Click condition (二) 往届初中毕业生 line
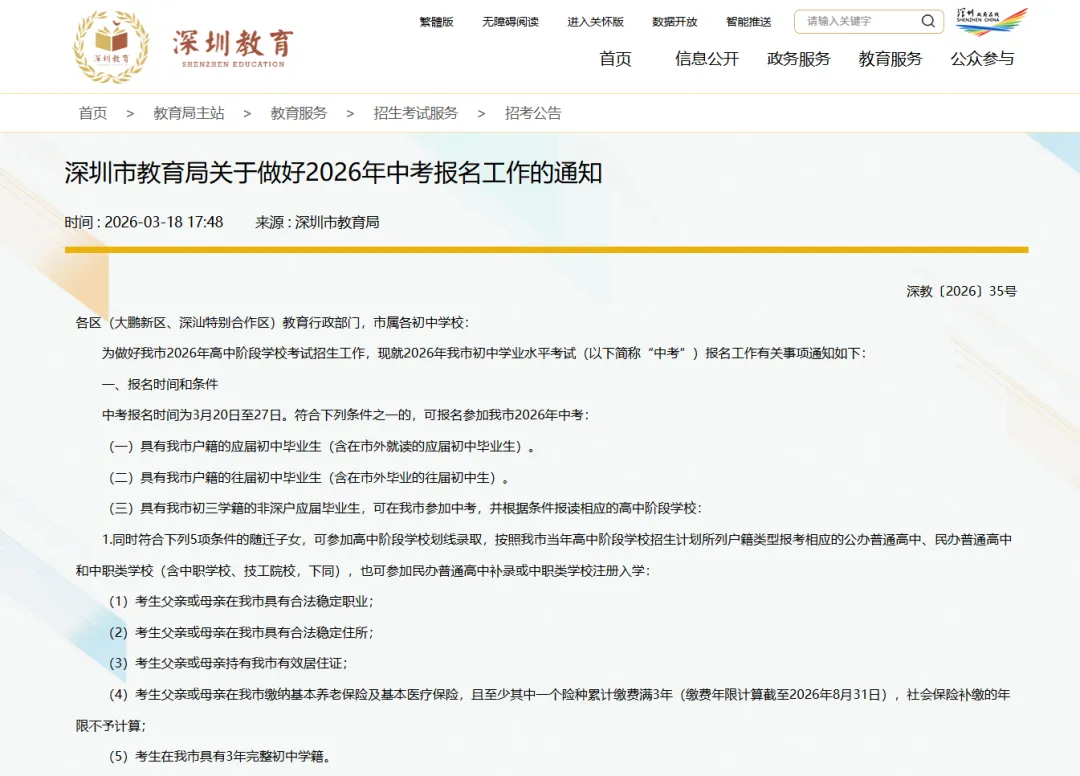This screenshot has width=1080, height=776. coord(309,477)
